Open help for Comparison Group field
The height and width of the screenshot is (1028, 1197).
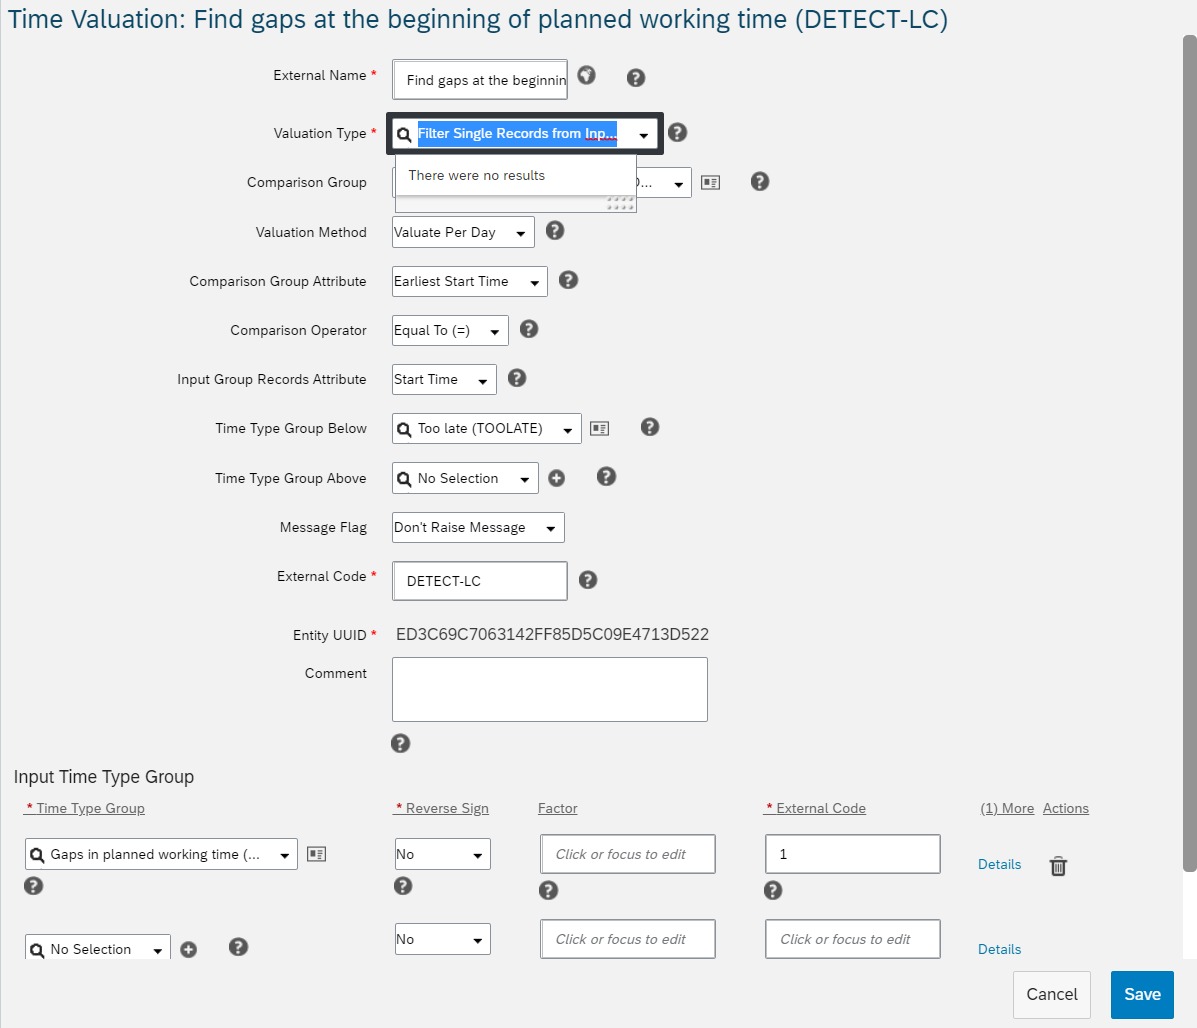(760, 182)
